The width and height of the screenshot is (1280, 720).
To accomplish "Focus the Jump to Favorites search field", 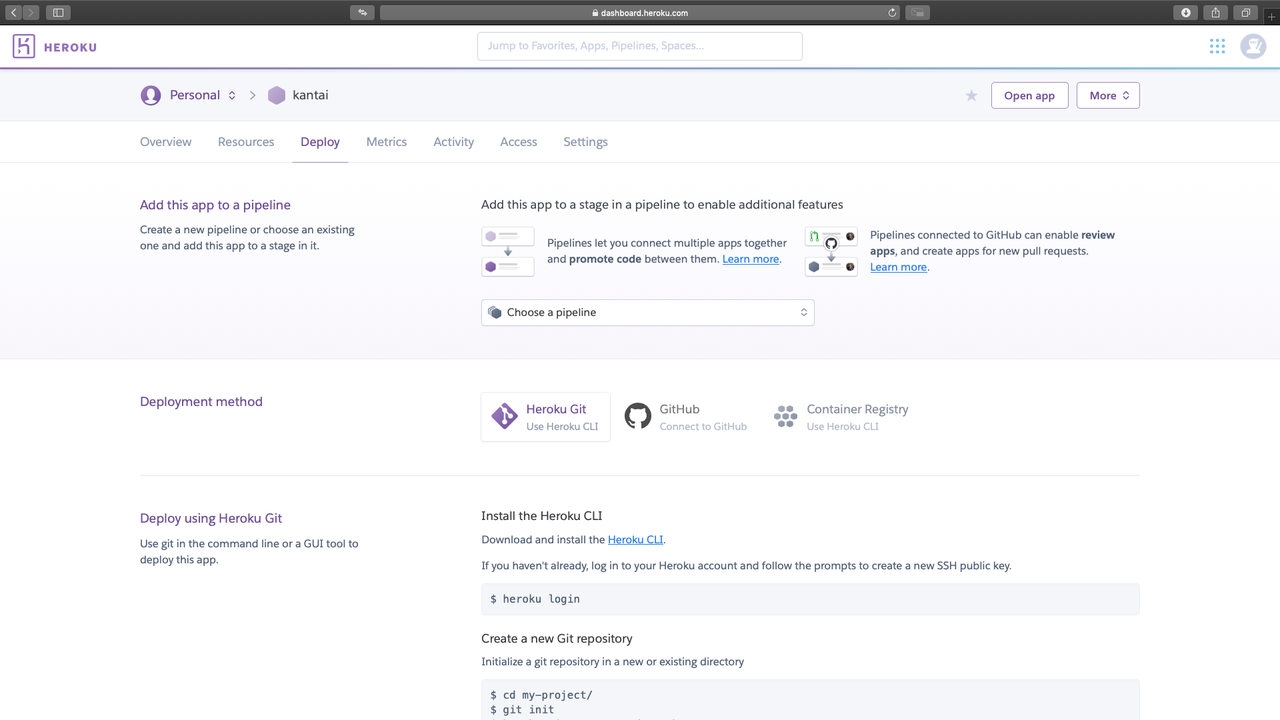I will (x=639, y=46).
